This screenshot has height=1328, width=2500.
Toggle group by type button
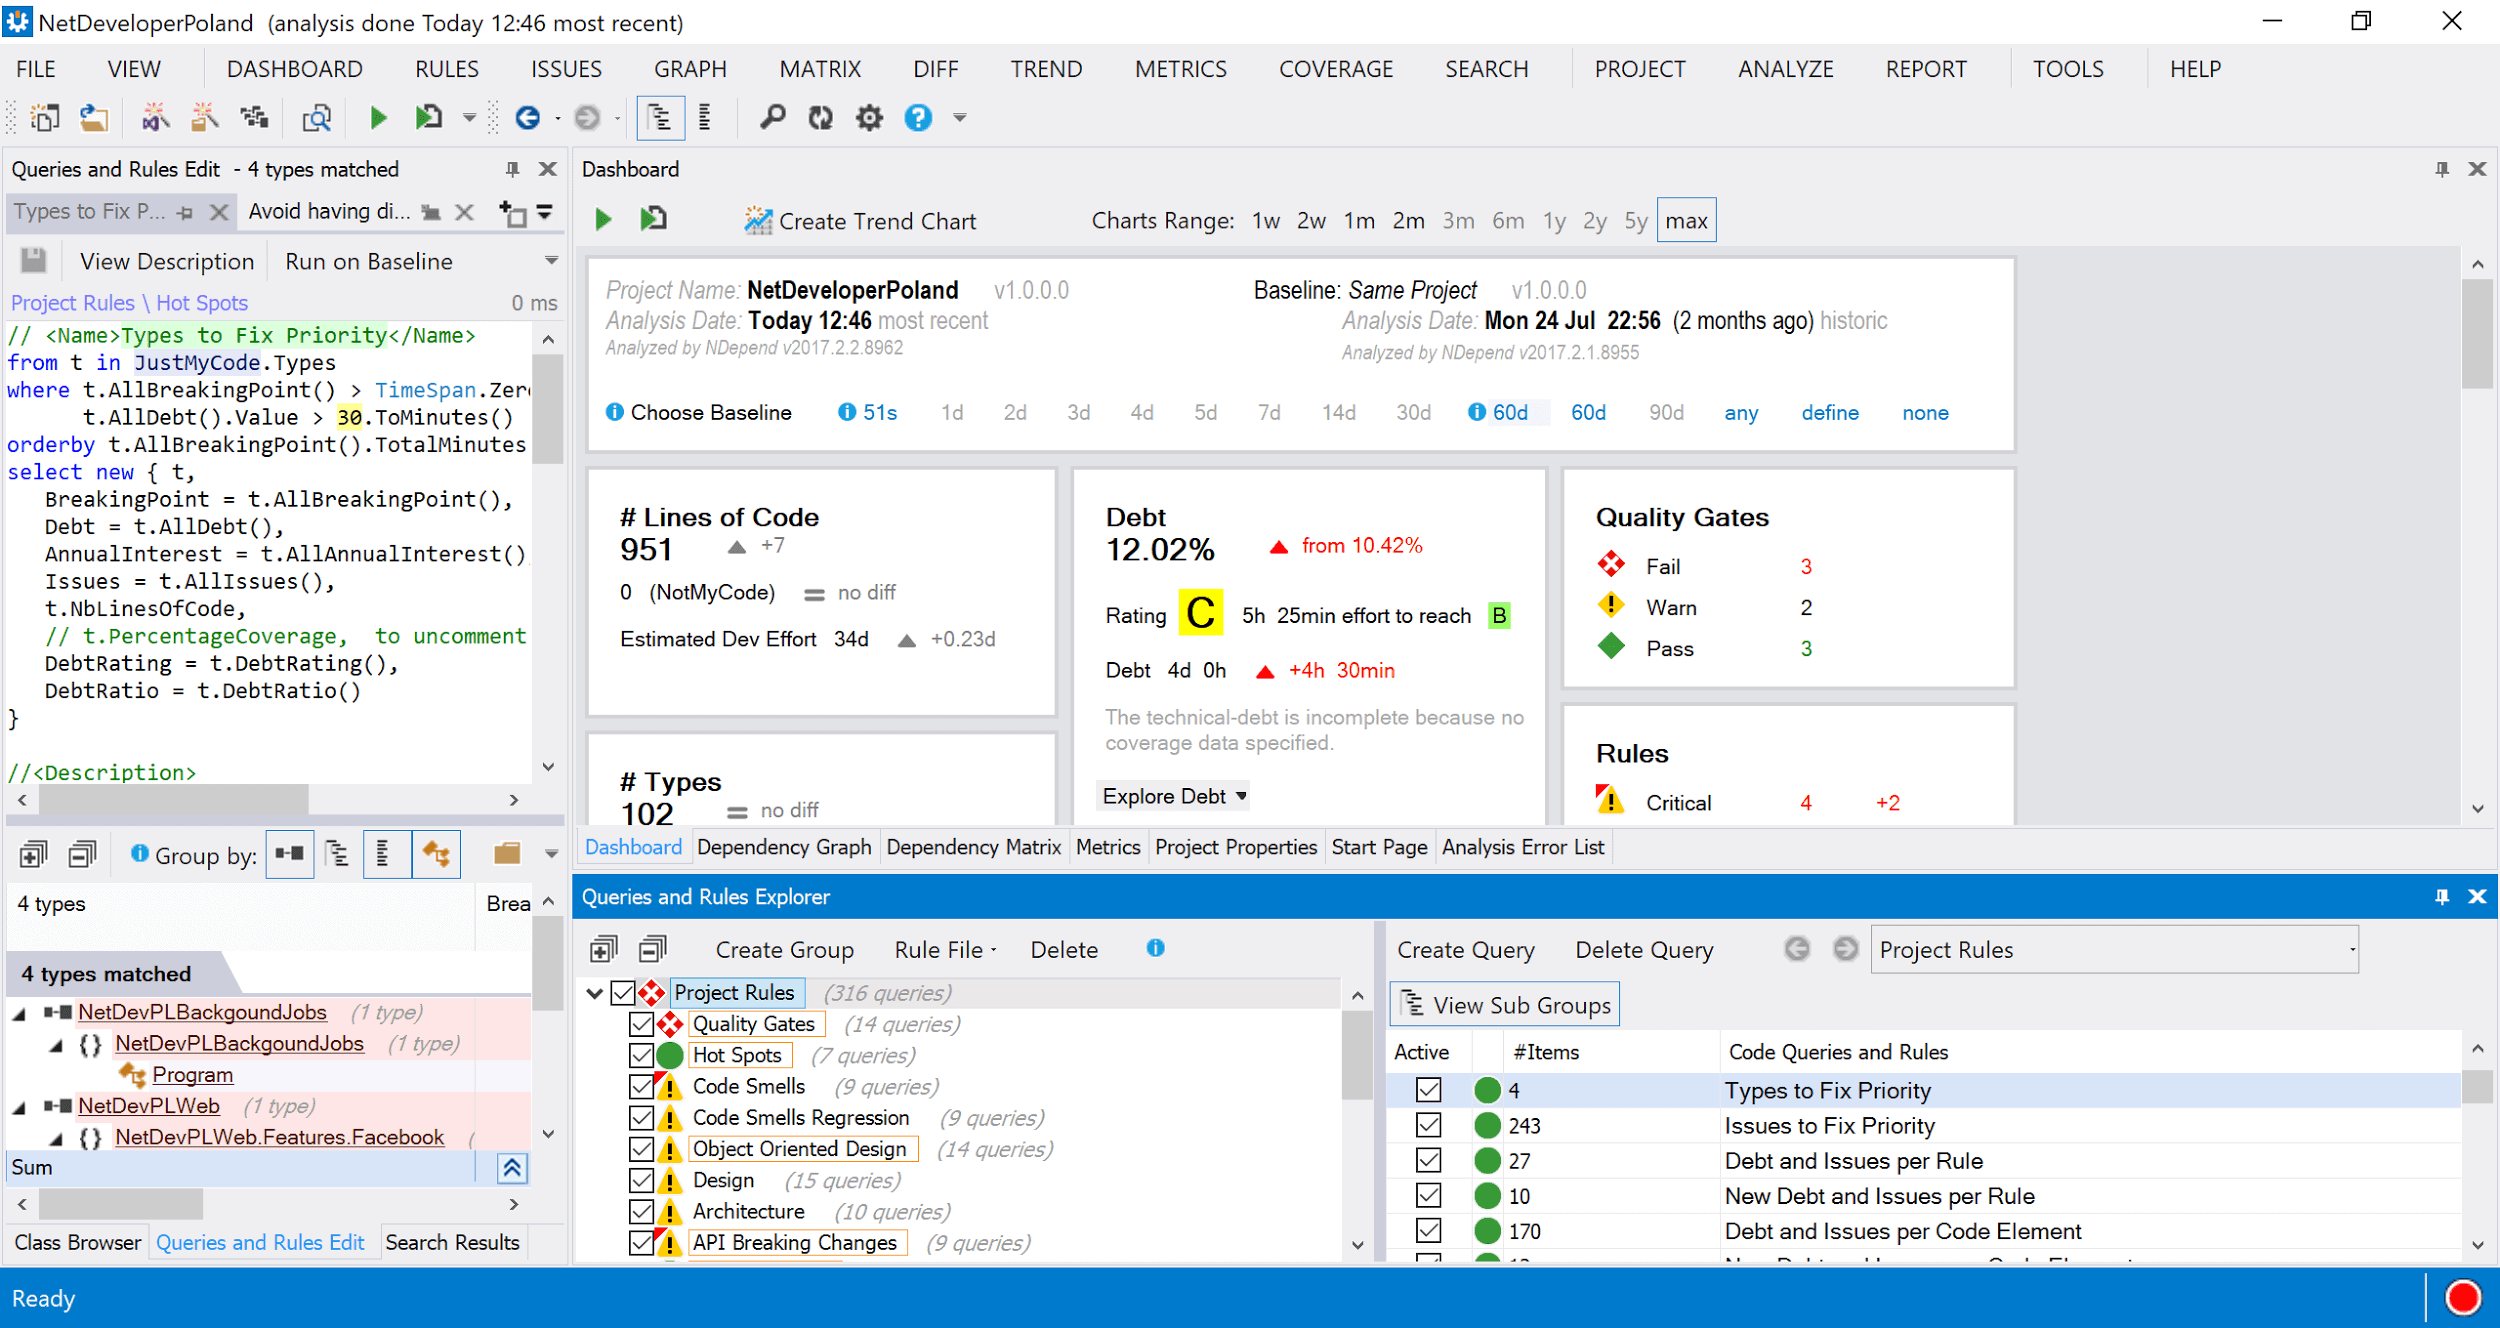(437, 854)
